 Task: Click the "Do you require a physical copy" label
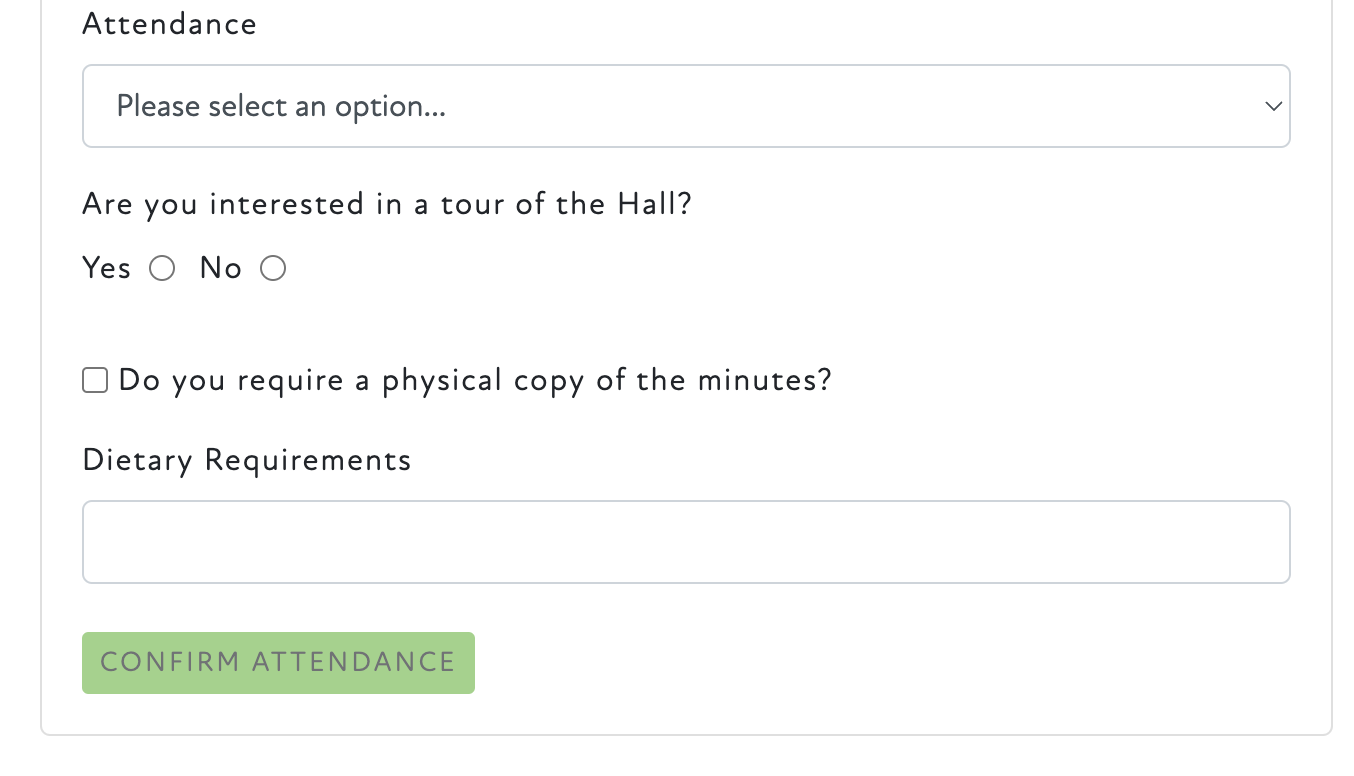point(475,380)
